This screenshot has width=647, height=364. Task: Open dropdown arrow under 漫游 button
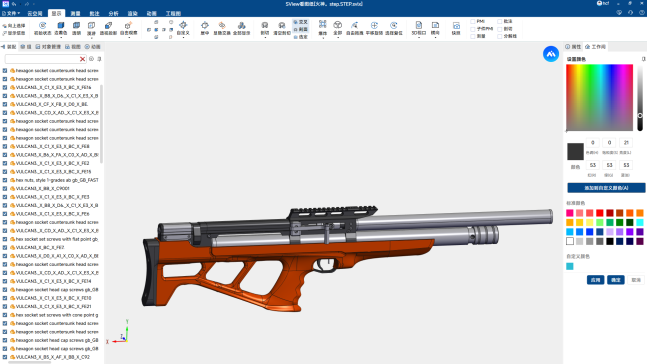click(91, 38)
